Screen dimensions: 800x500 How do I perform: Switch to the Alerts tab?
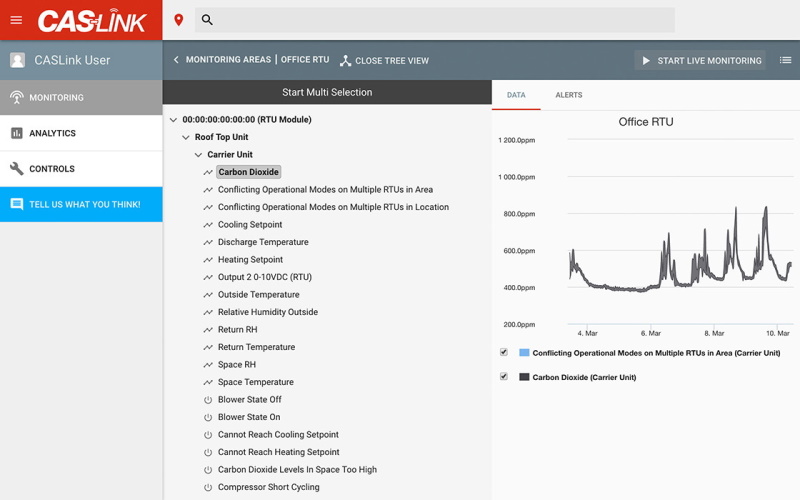(568, 95)
